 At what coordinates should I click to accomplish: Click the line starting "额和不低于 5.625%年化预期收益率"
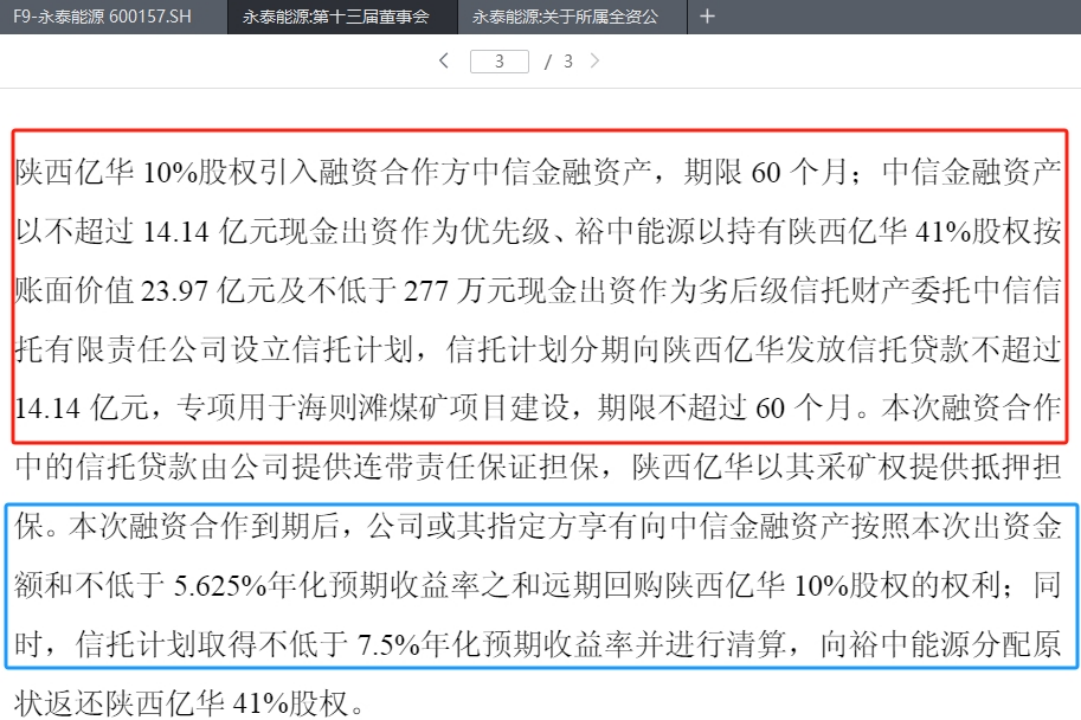[538, 586]
